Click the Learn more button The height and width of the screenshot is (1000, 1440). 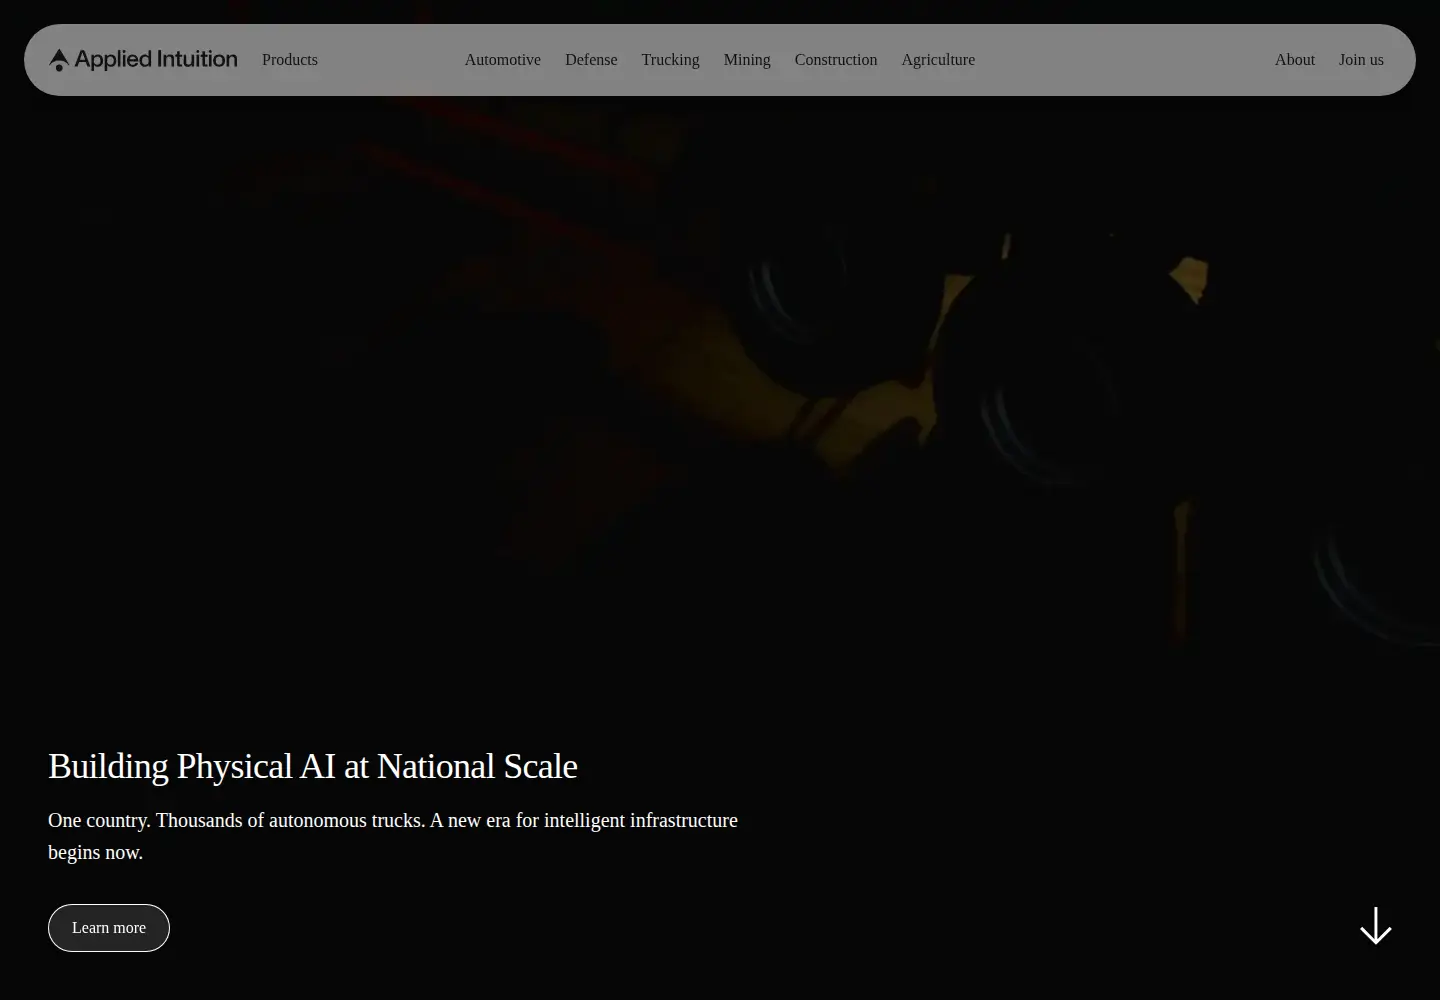109,928
